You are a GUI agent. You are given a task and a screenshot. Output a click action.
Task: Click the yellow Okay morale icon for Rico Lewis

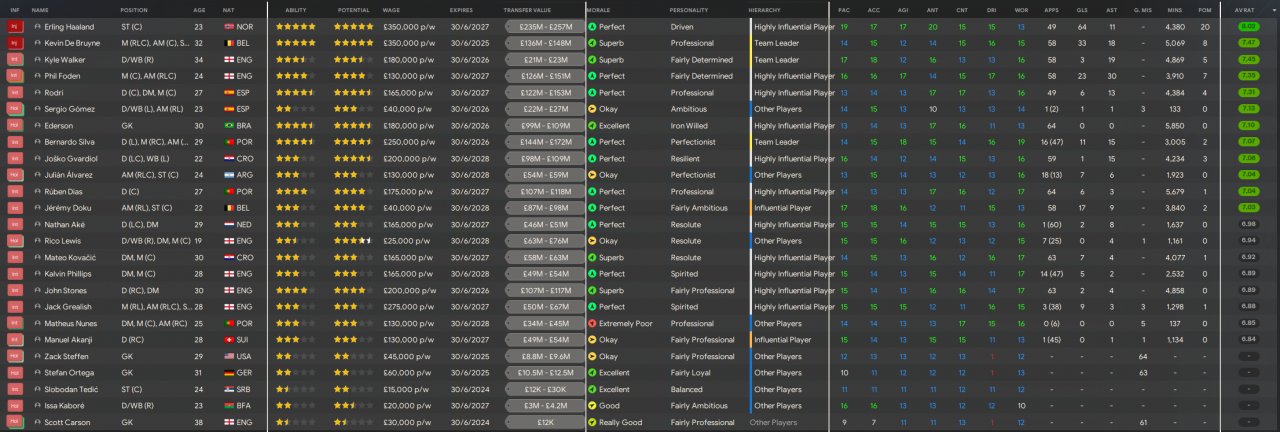point(592,241)
